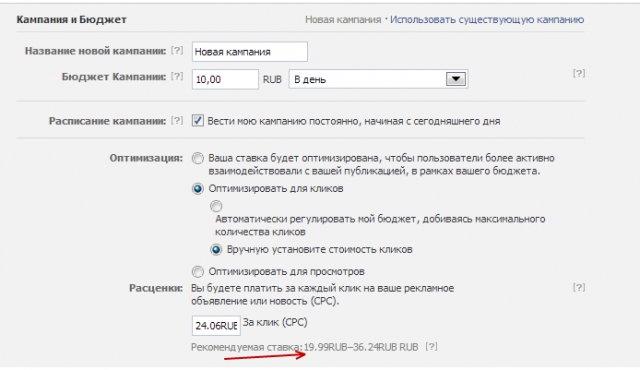
Task: Click the Рекомендуемая ставка range text
Action: click(361, 347)
